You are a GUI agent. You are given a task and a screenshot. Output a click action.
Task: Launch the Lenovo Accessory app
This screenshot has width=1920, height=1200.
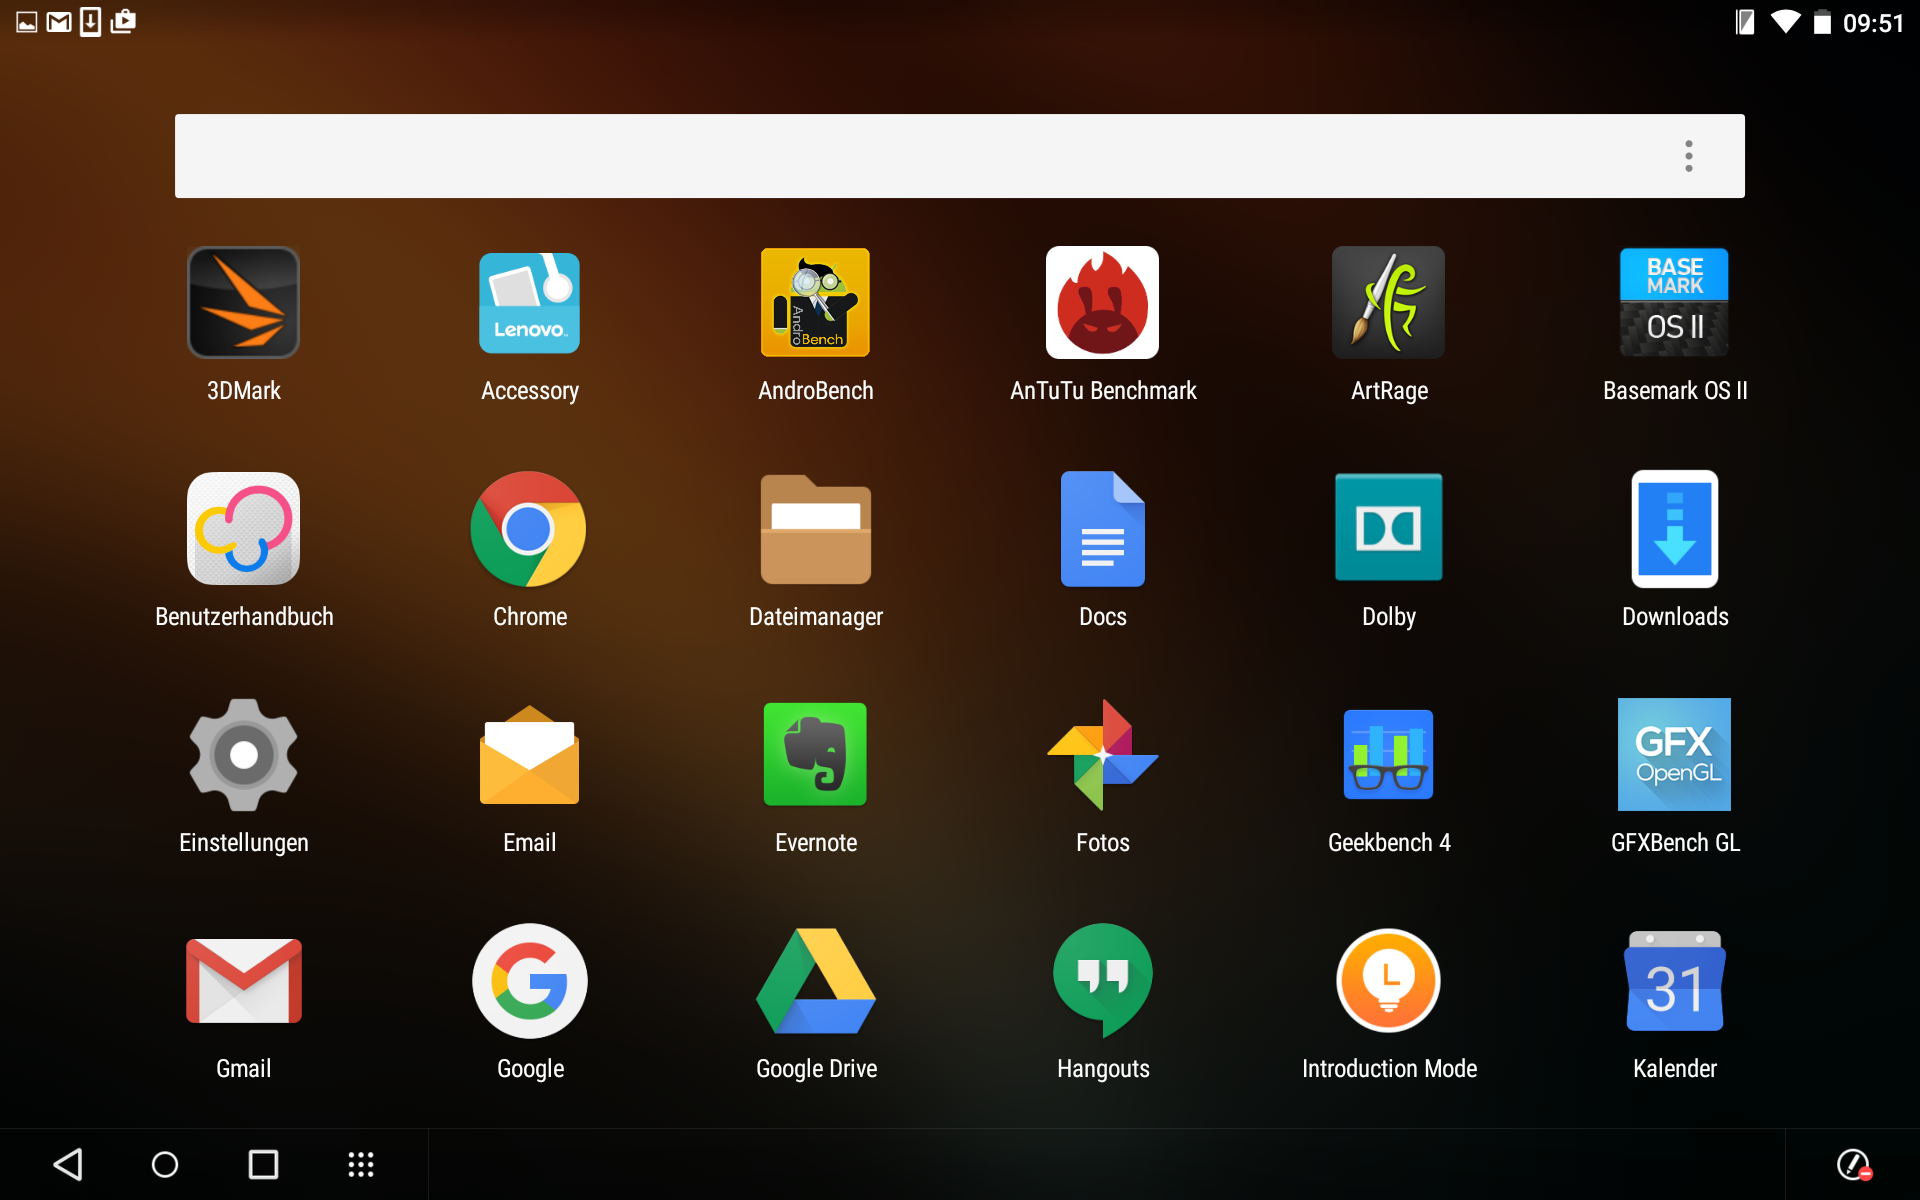click(x=530, y=303)
